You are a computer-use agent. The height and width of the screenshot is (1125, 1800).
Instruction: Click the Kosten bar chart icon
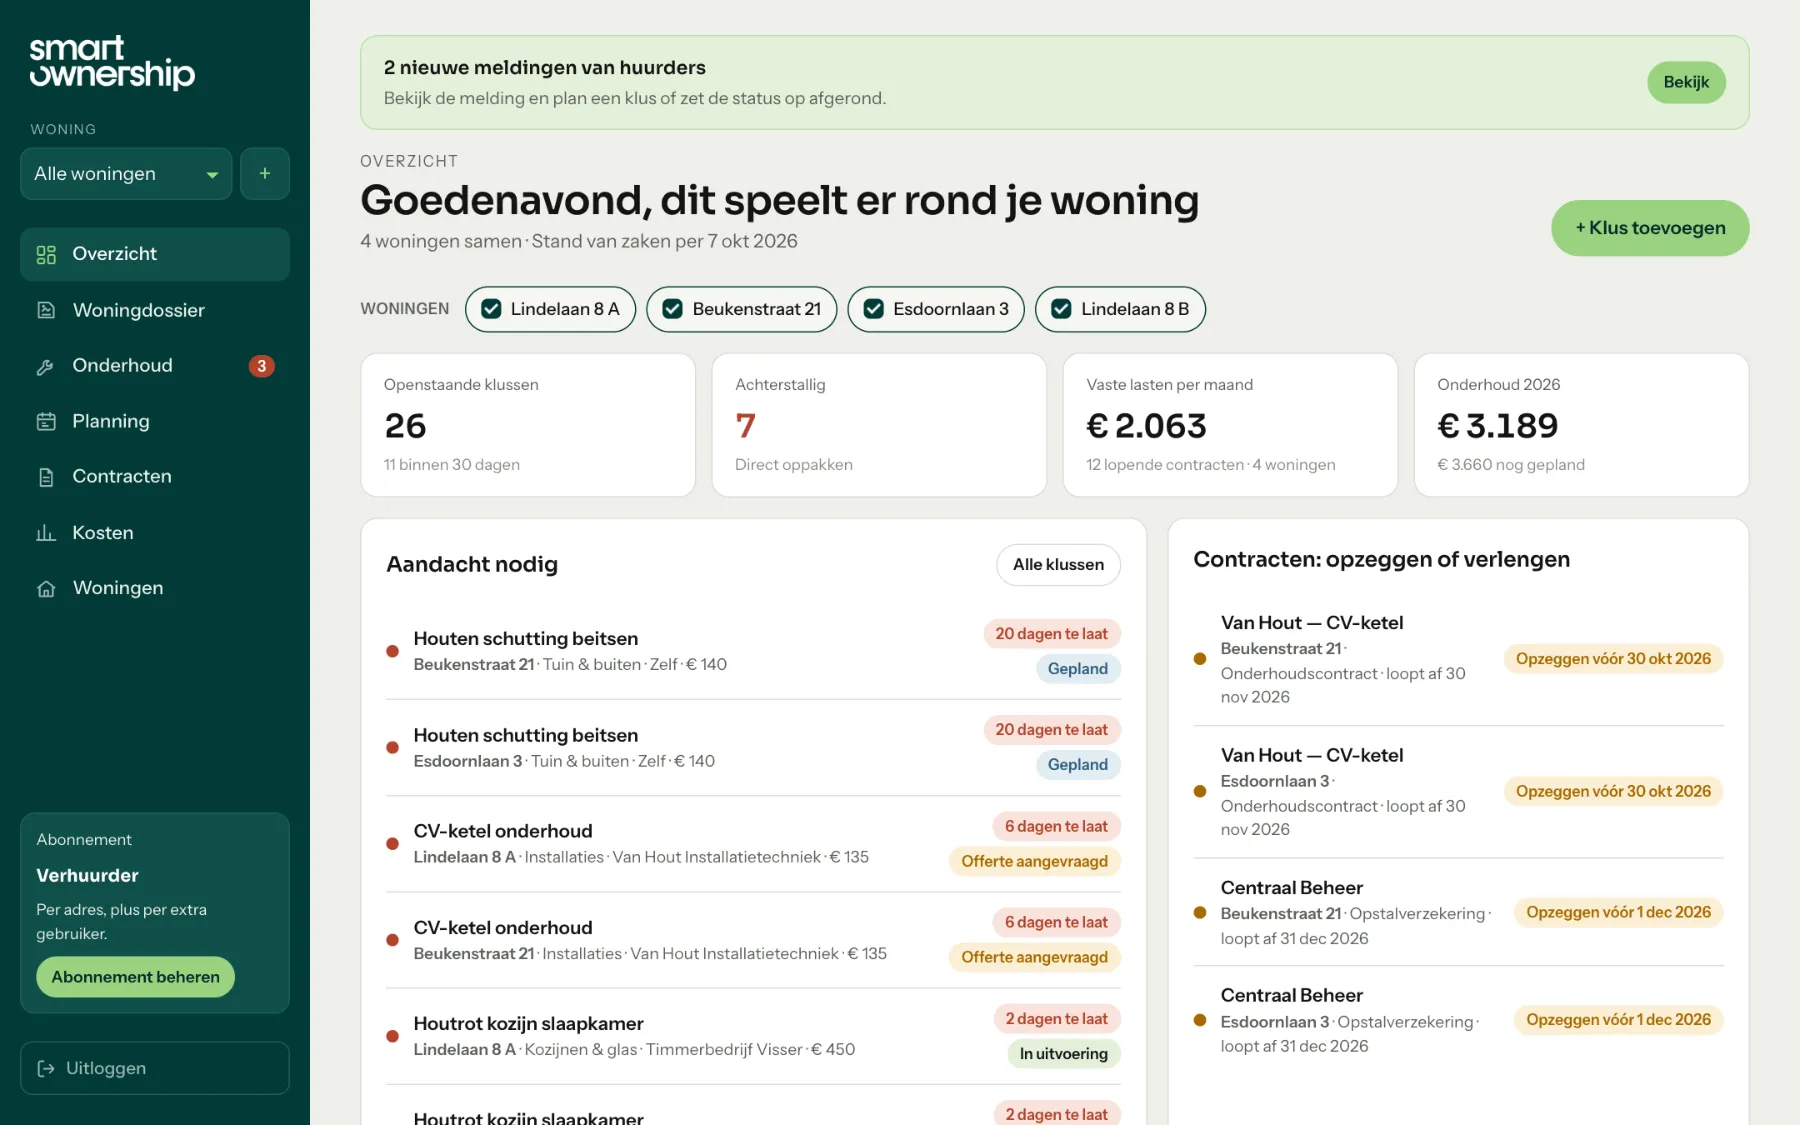pos(46,533)
